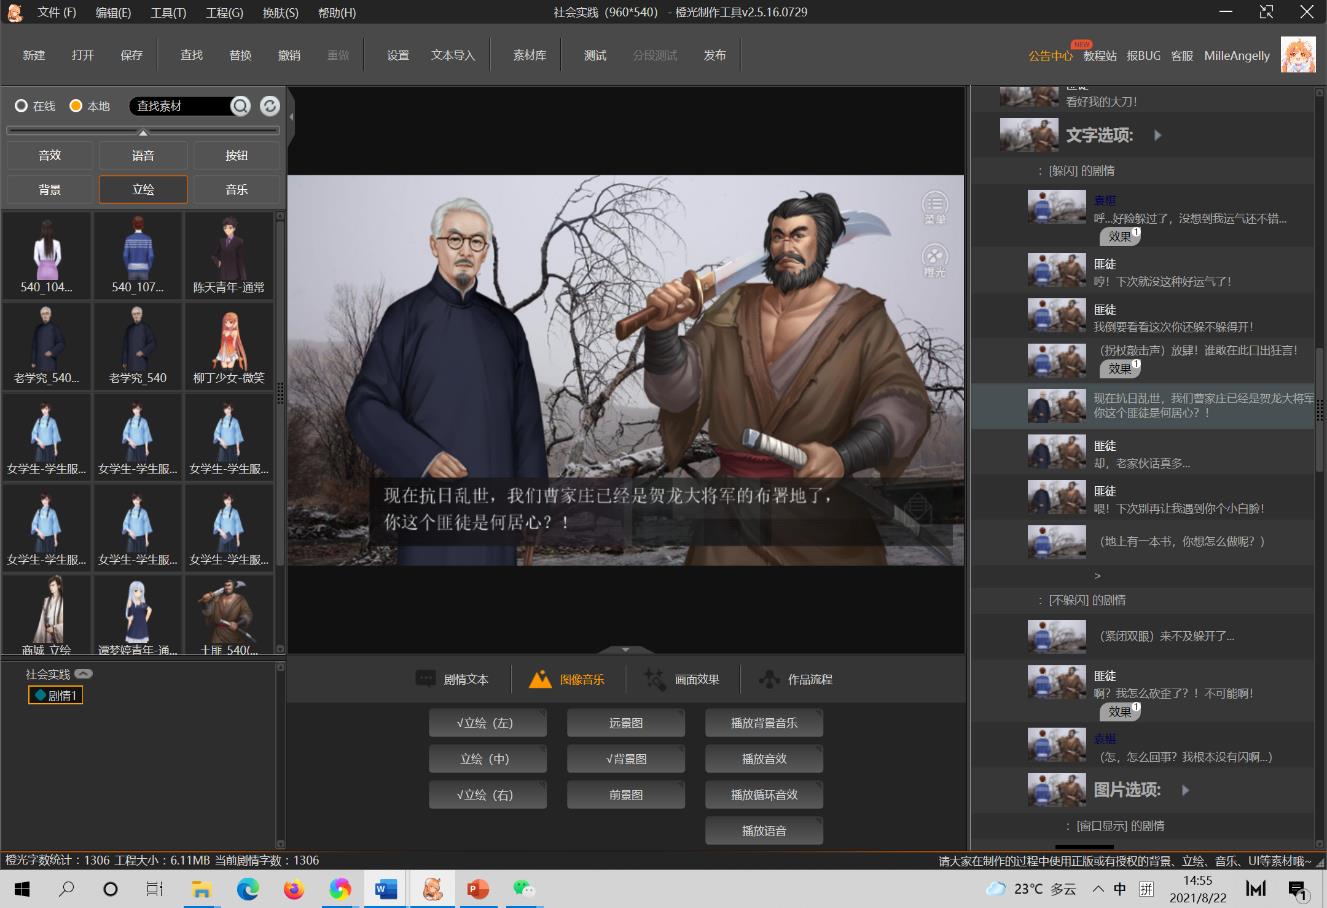Click the 发布 toolbar button
1327x908 pixels.
click(x=714, y=56)
